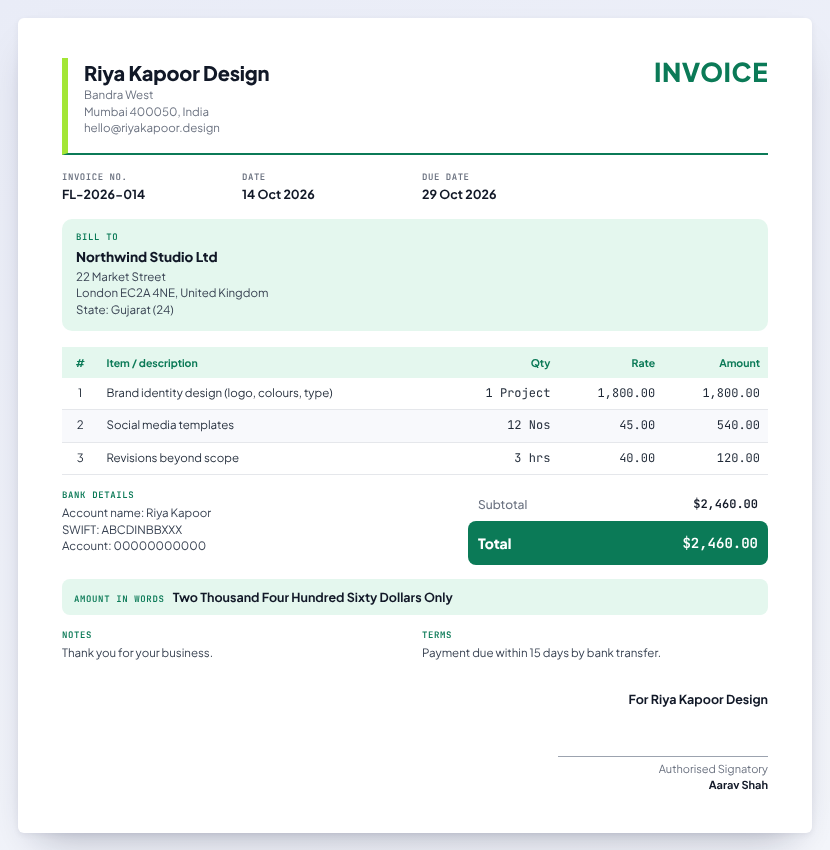Image resolution: width=830 pixels, height=850 pixels.
Task: Click the AMOUNT IN WORDS label
Action: [119, 599]
